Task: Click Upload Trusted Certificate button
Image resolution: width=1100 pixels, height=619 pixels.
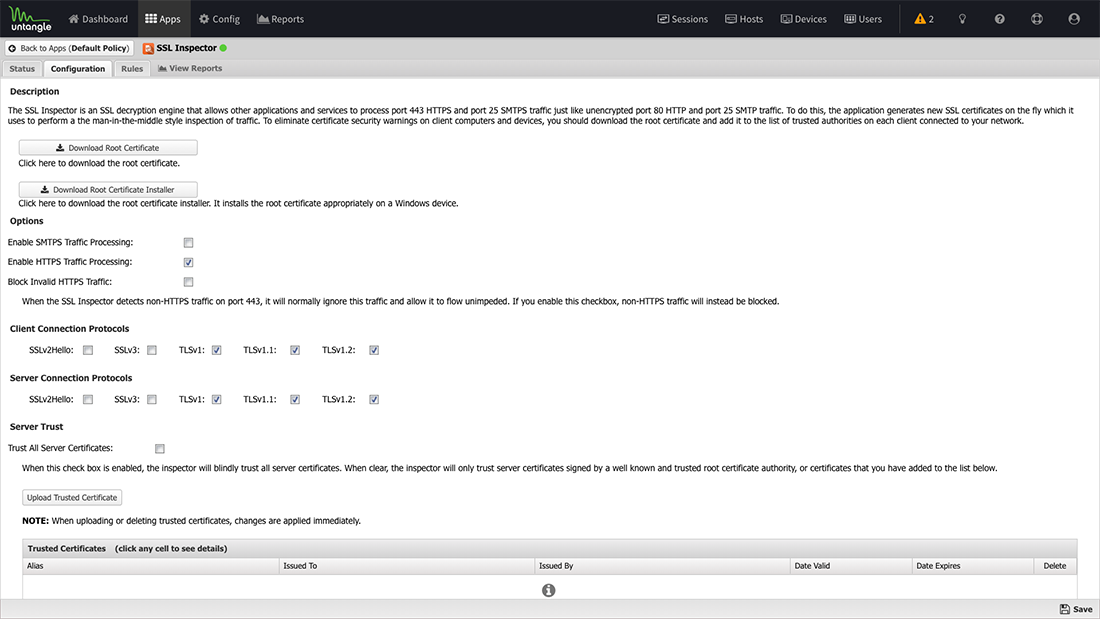Action: (72, 498)
